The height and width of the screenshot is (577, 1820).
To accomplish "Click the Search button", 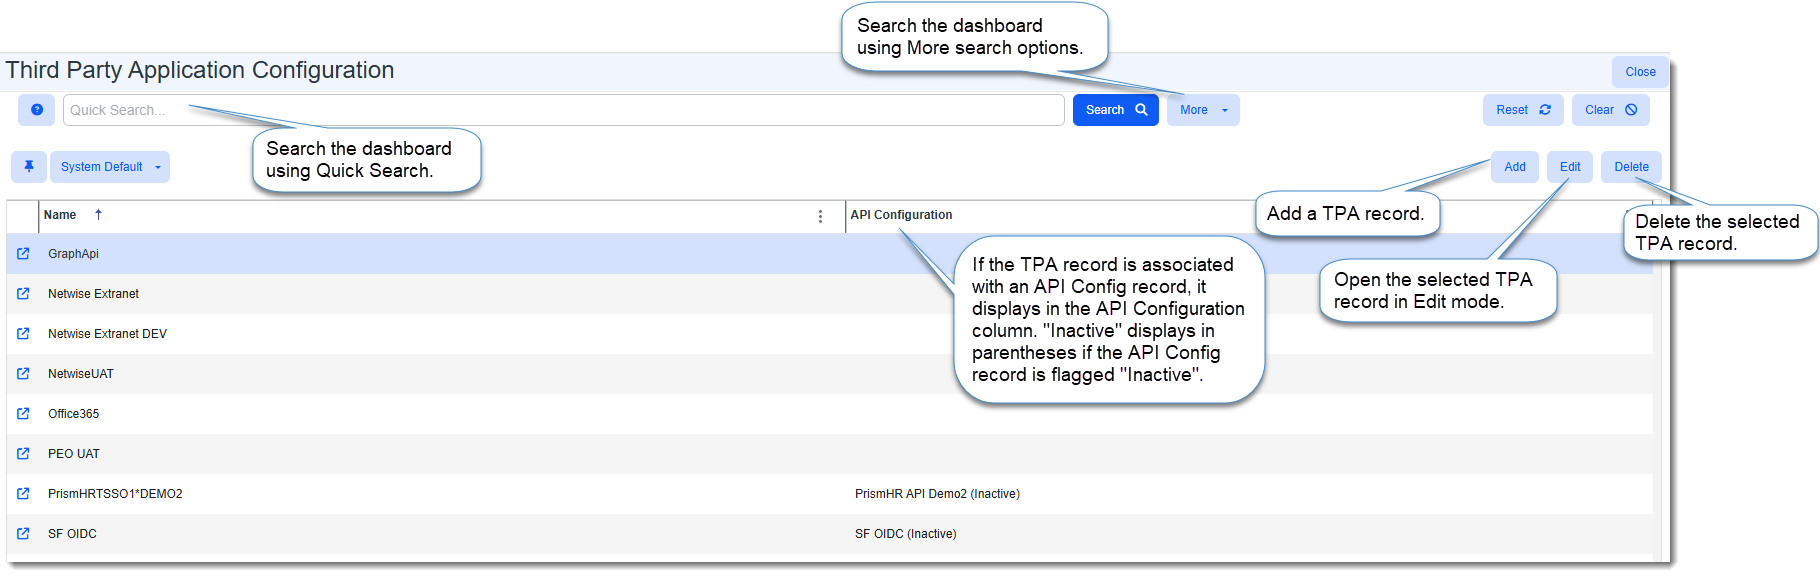I will 1115,110.
